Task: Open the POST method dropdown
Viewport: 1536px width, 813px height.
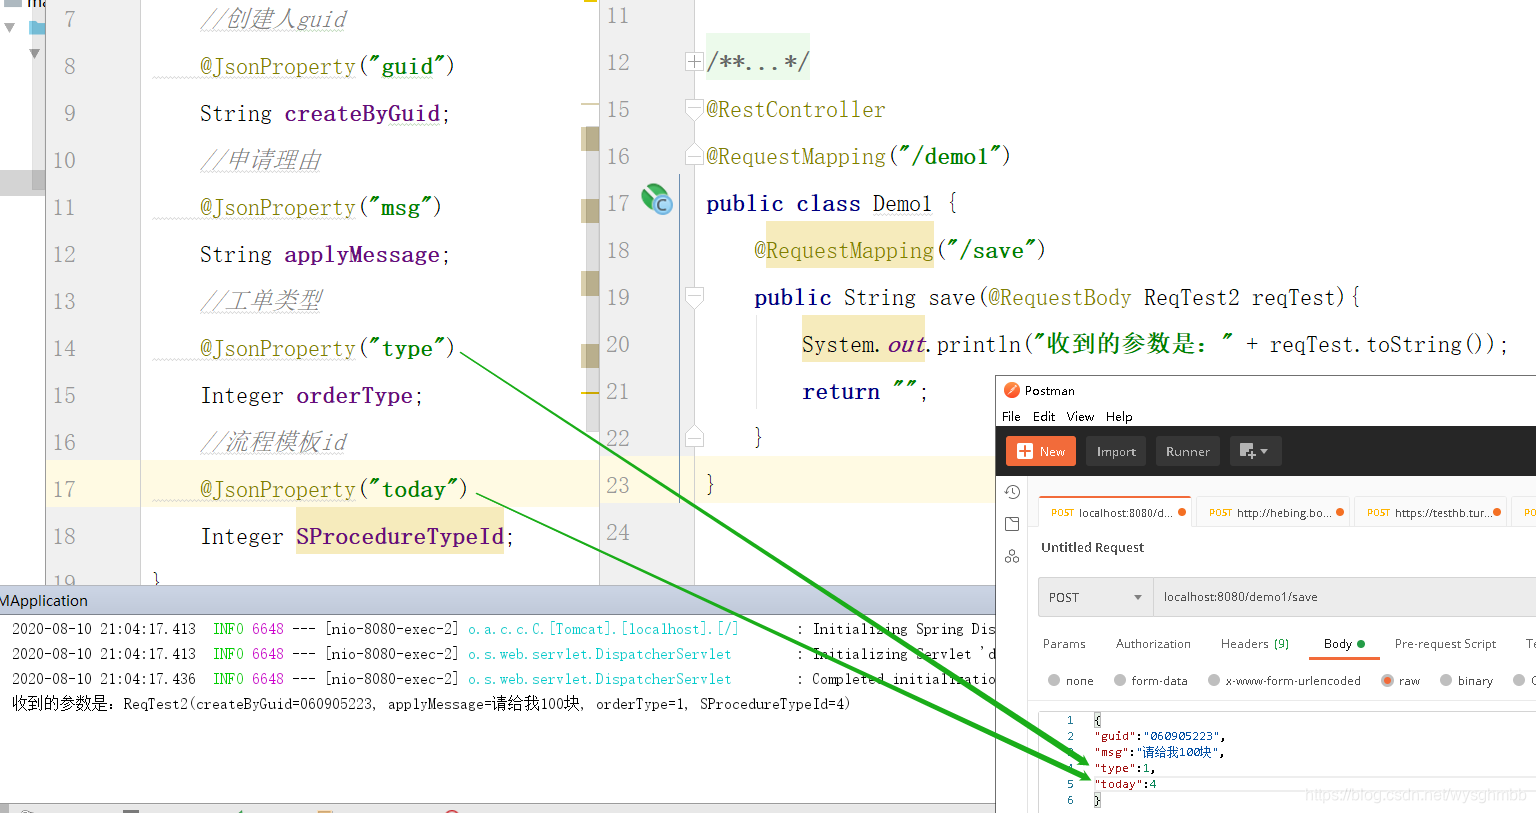Action: (1095, 597)
